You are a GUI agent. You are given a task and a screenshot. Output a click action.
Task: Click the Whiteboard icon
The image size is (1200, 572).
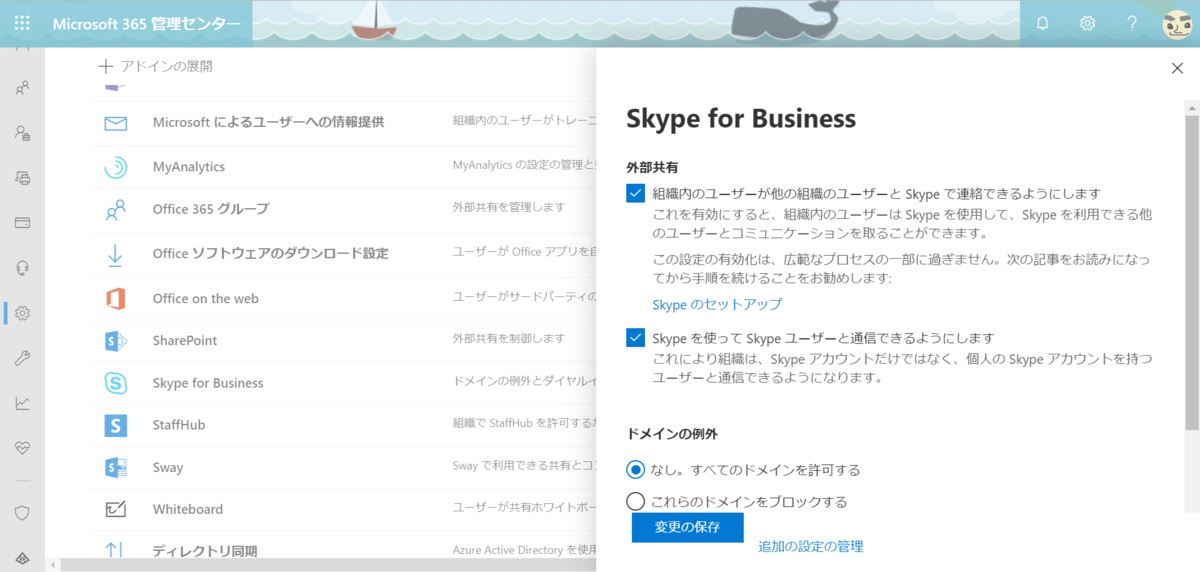tap(116, 510)
